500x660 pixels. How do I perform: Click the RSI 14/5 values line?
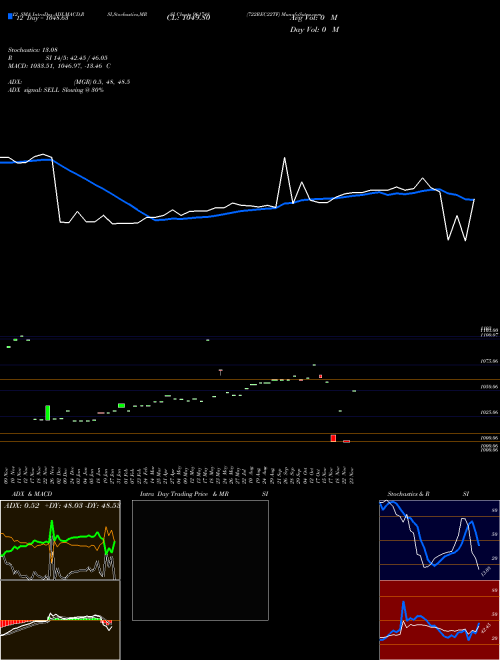[58, 58]
